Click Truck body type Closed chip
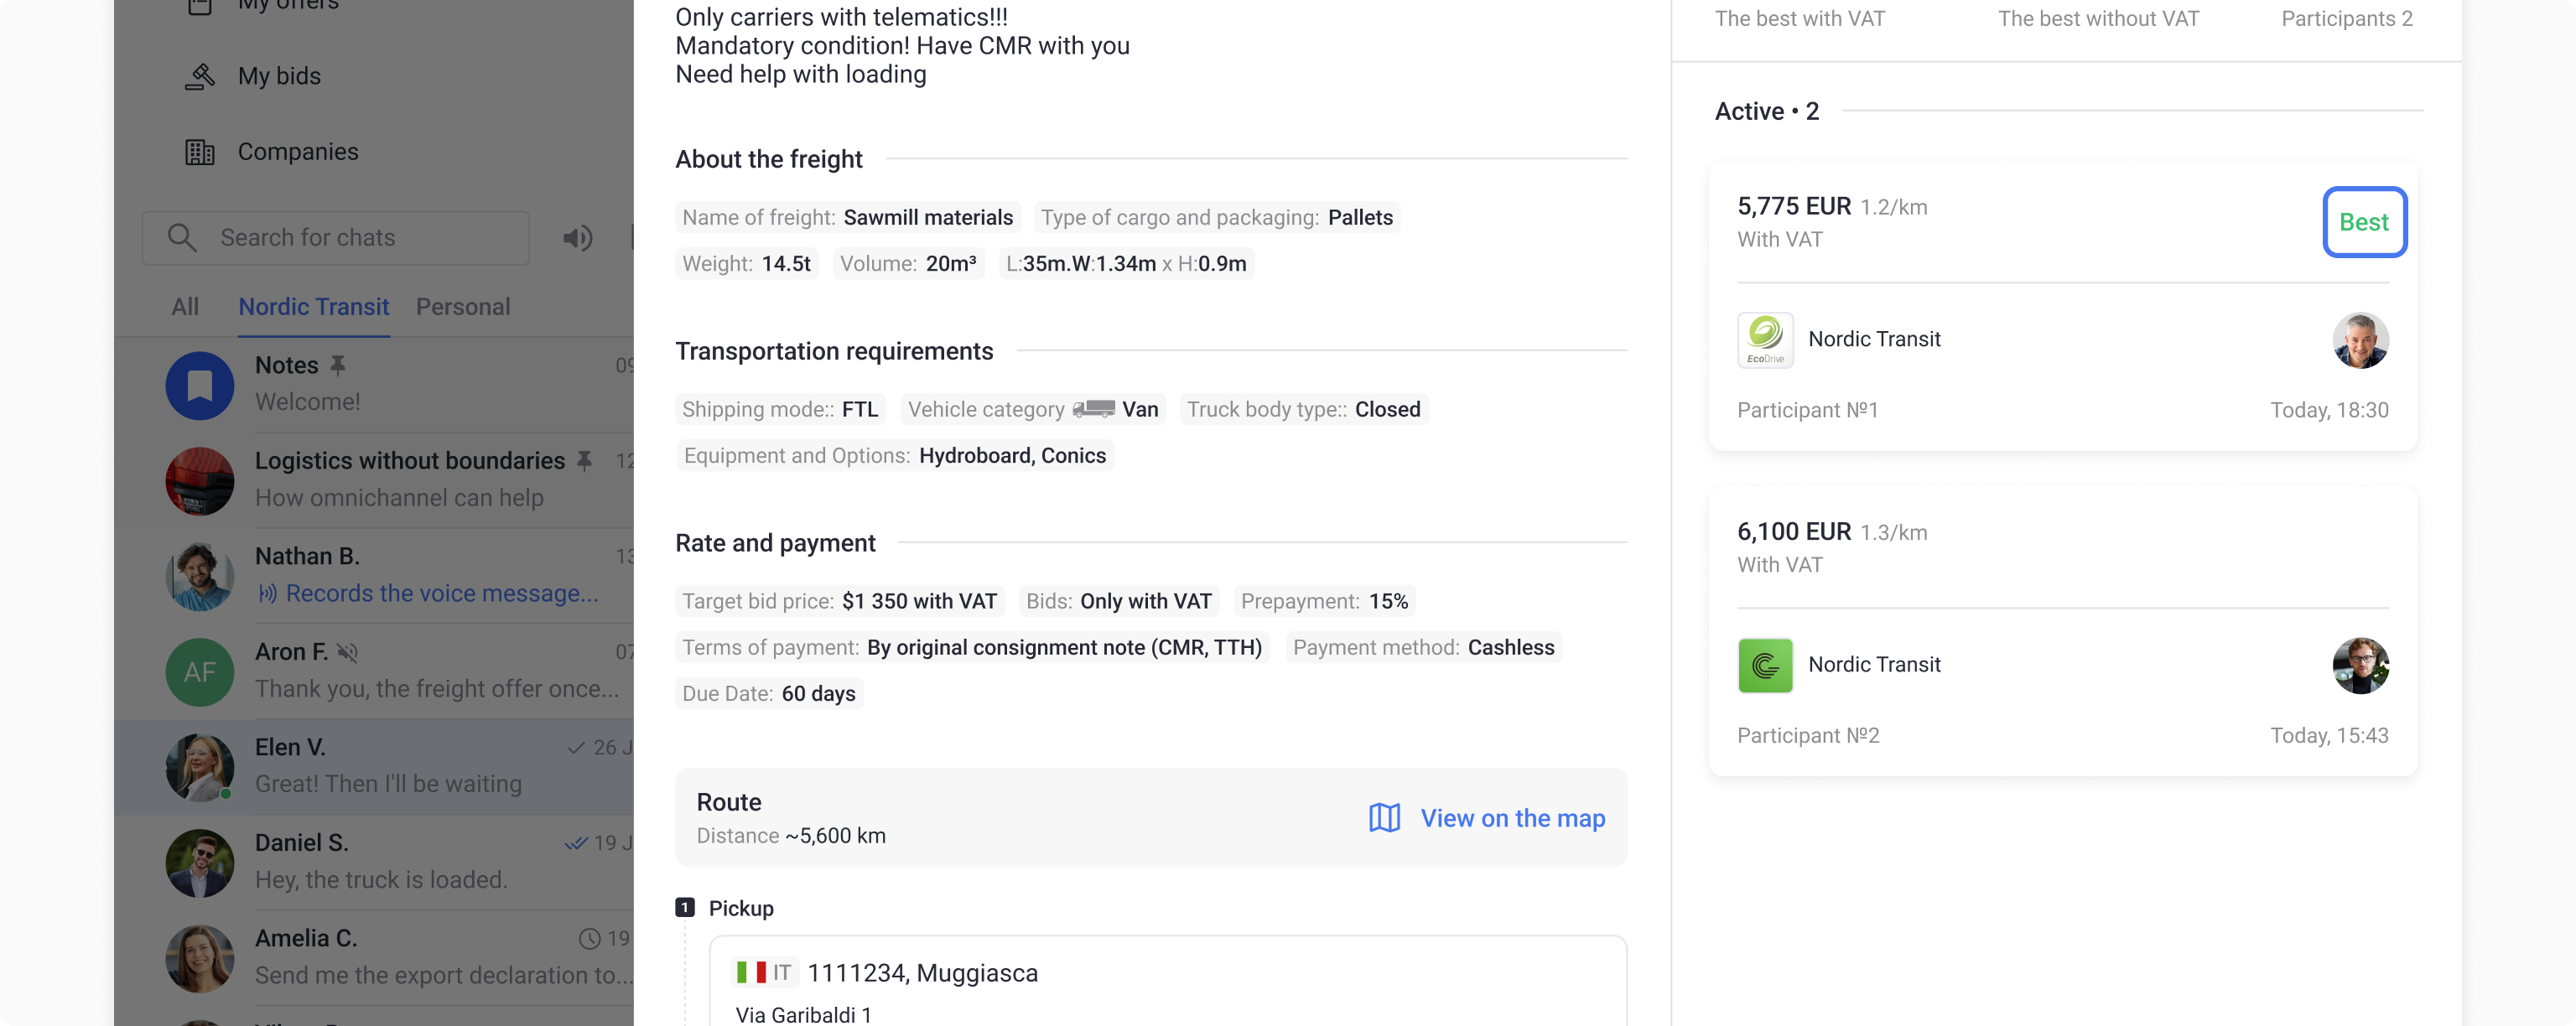This screenshot has height=1026, width=2576. tap(1303, 410)
